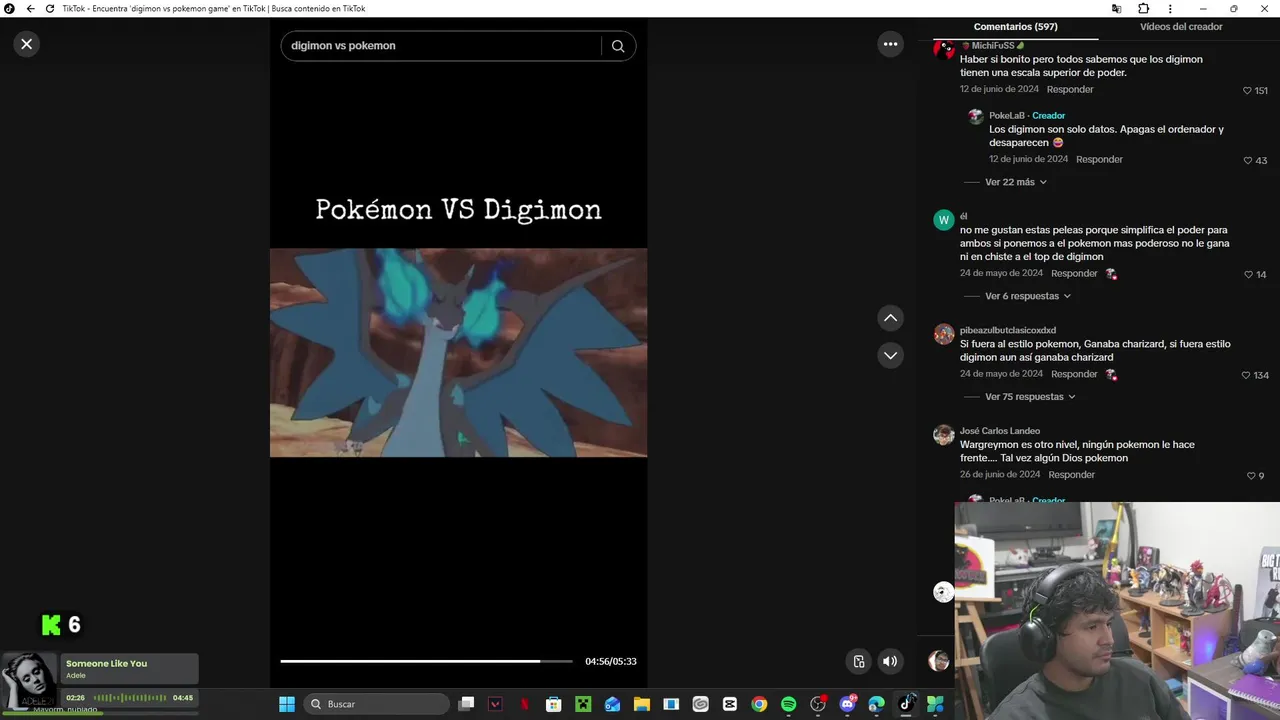Click the 'Someone Like You' song title widget

(x=106, y=663)
